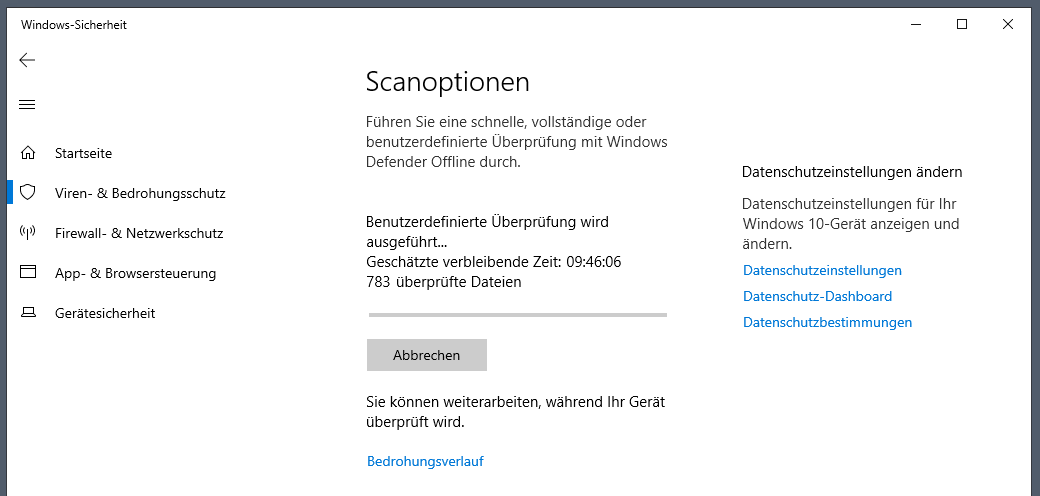1040x496 pixels.
Task: Click the Scanoptionen heading
Action: (448, 82)
